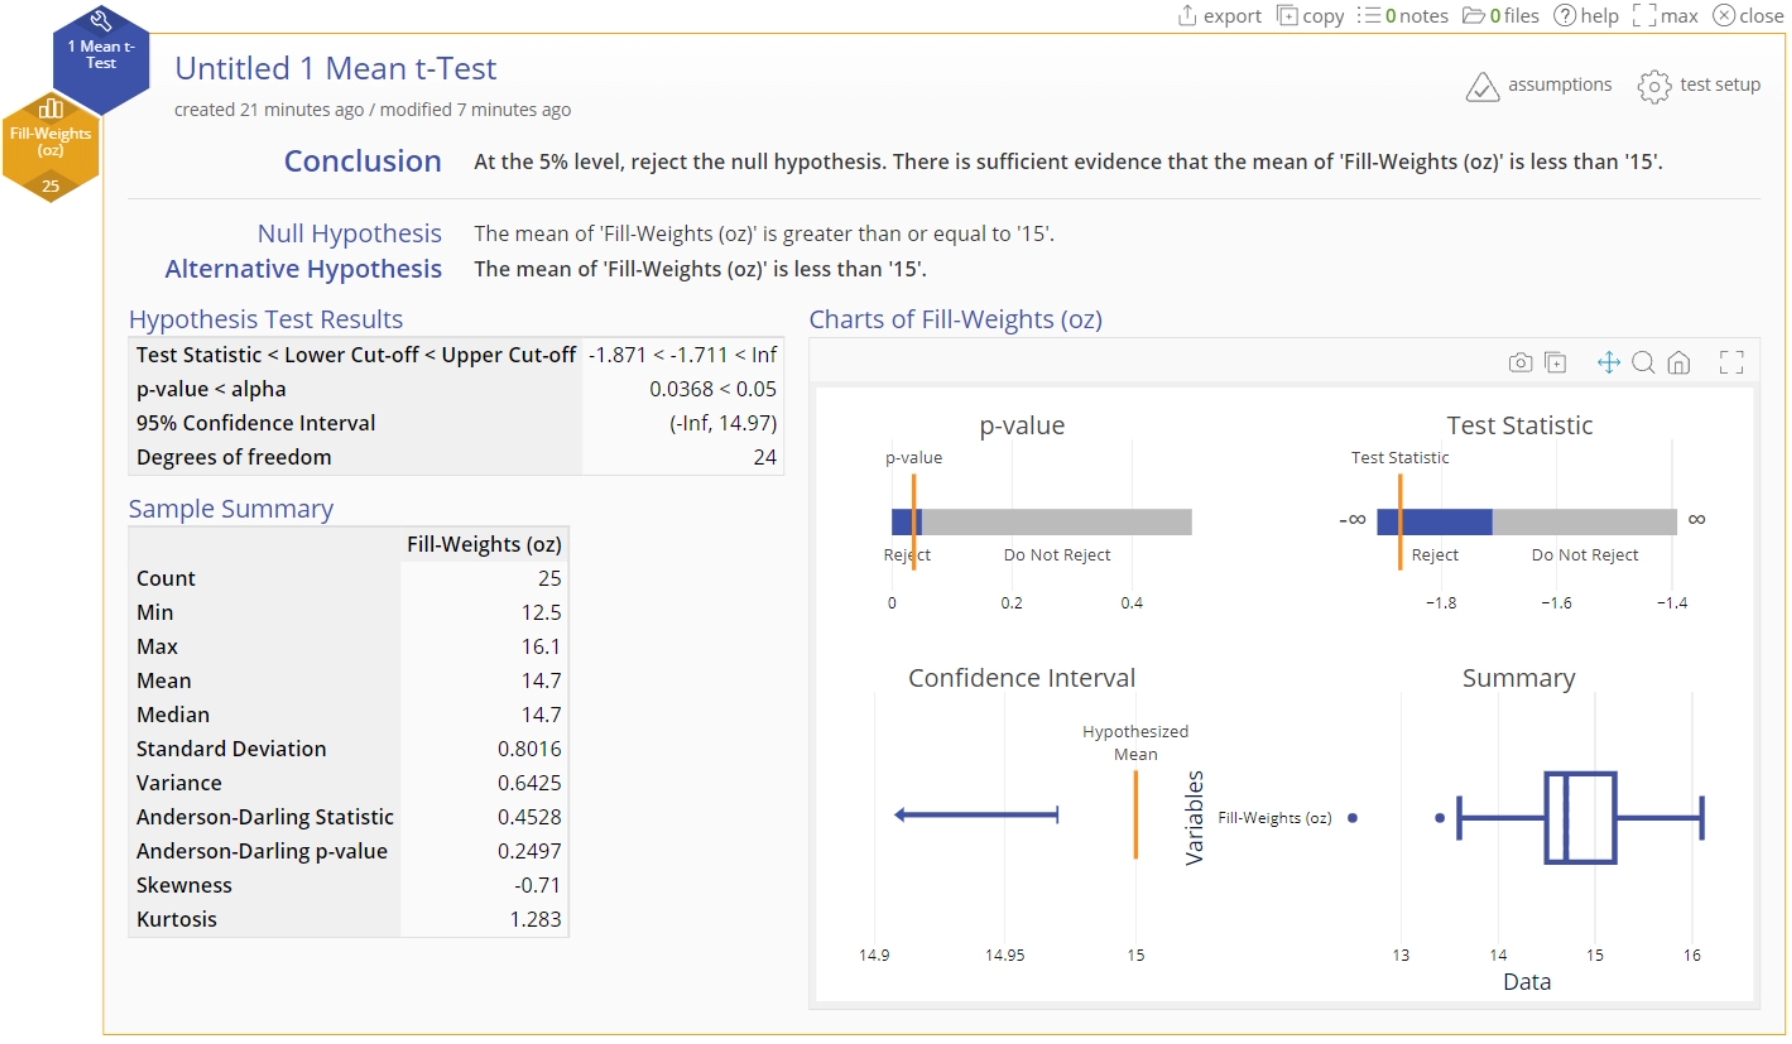Image resolution: width=1792 pixels, height=1044 pixels.
Task: Open the help page
Action: 1585,16
